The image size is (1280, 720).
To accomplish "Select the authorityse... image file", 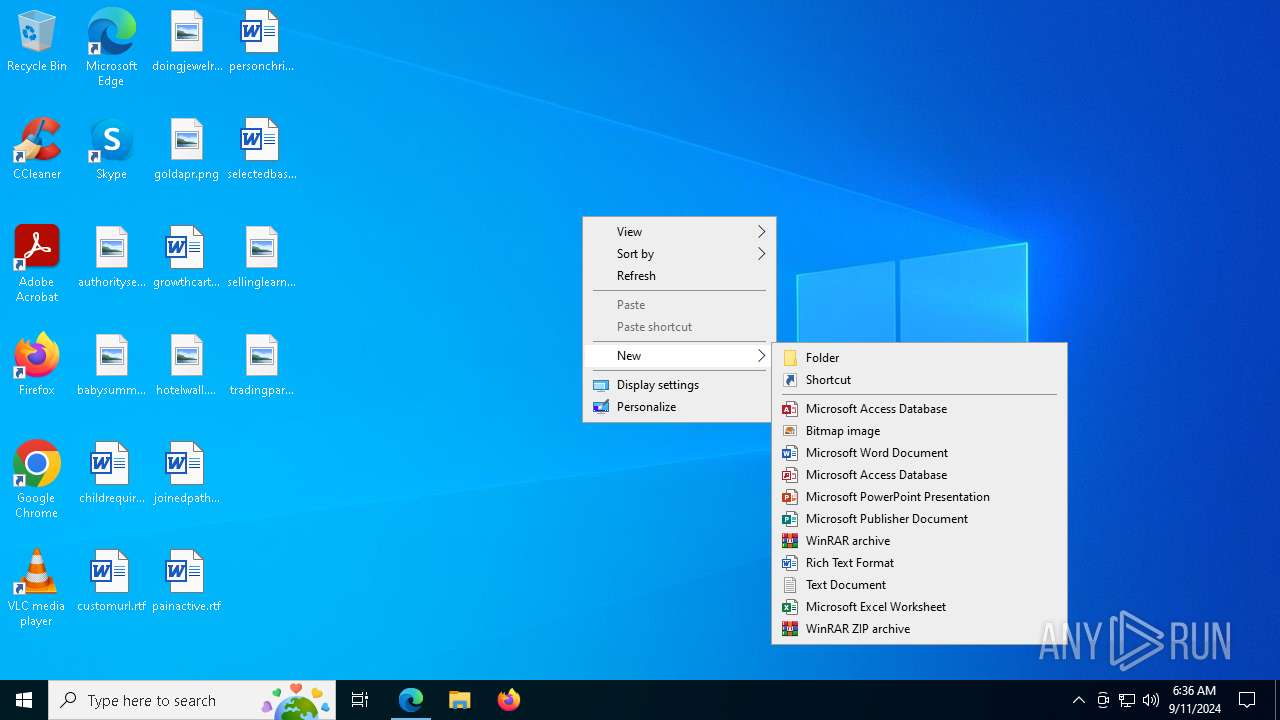I will point(111,258).
